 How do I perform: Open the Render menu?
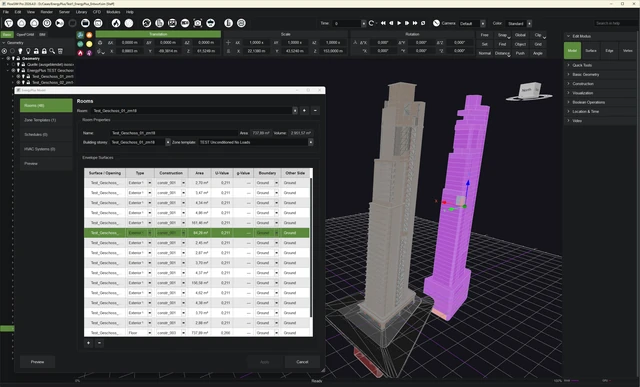pos(47,12)
